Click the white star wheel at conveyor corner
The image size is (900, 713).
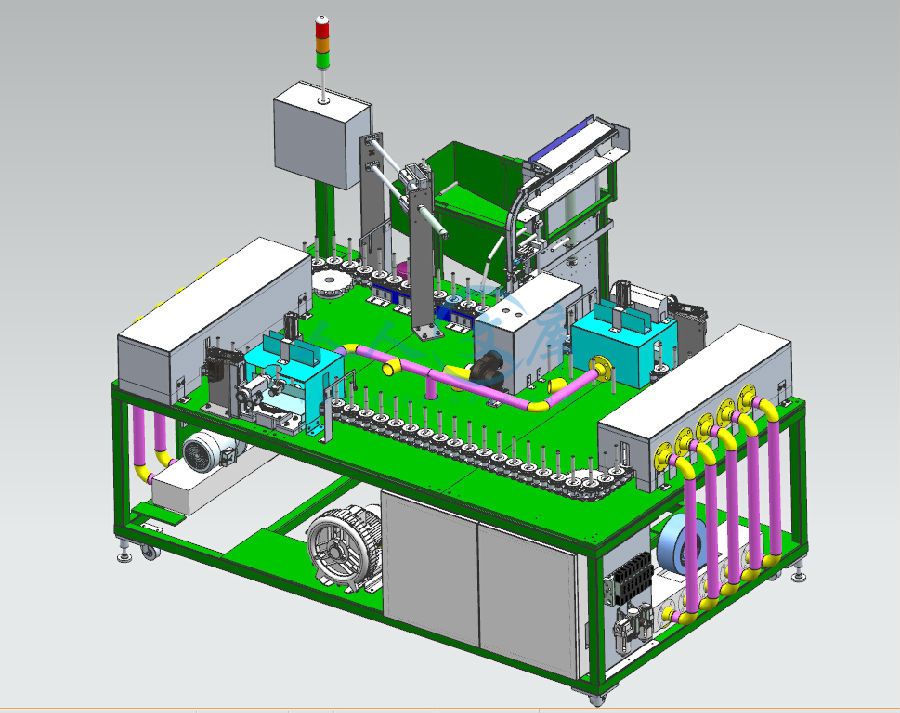tap(330, 277)
